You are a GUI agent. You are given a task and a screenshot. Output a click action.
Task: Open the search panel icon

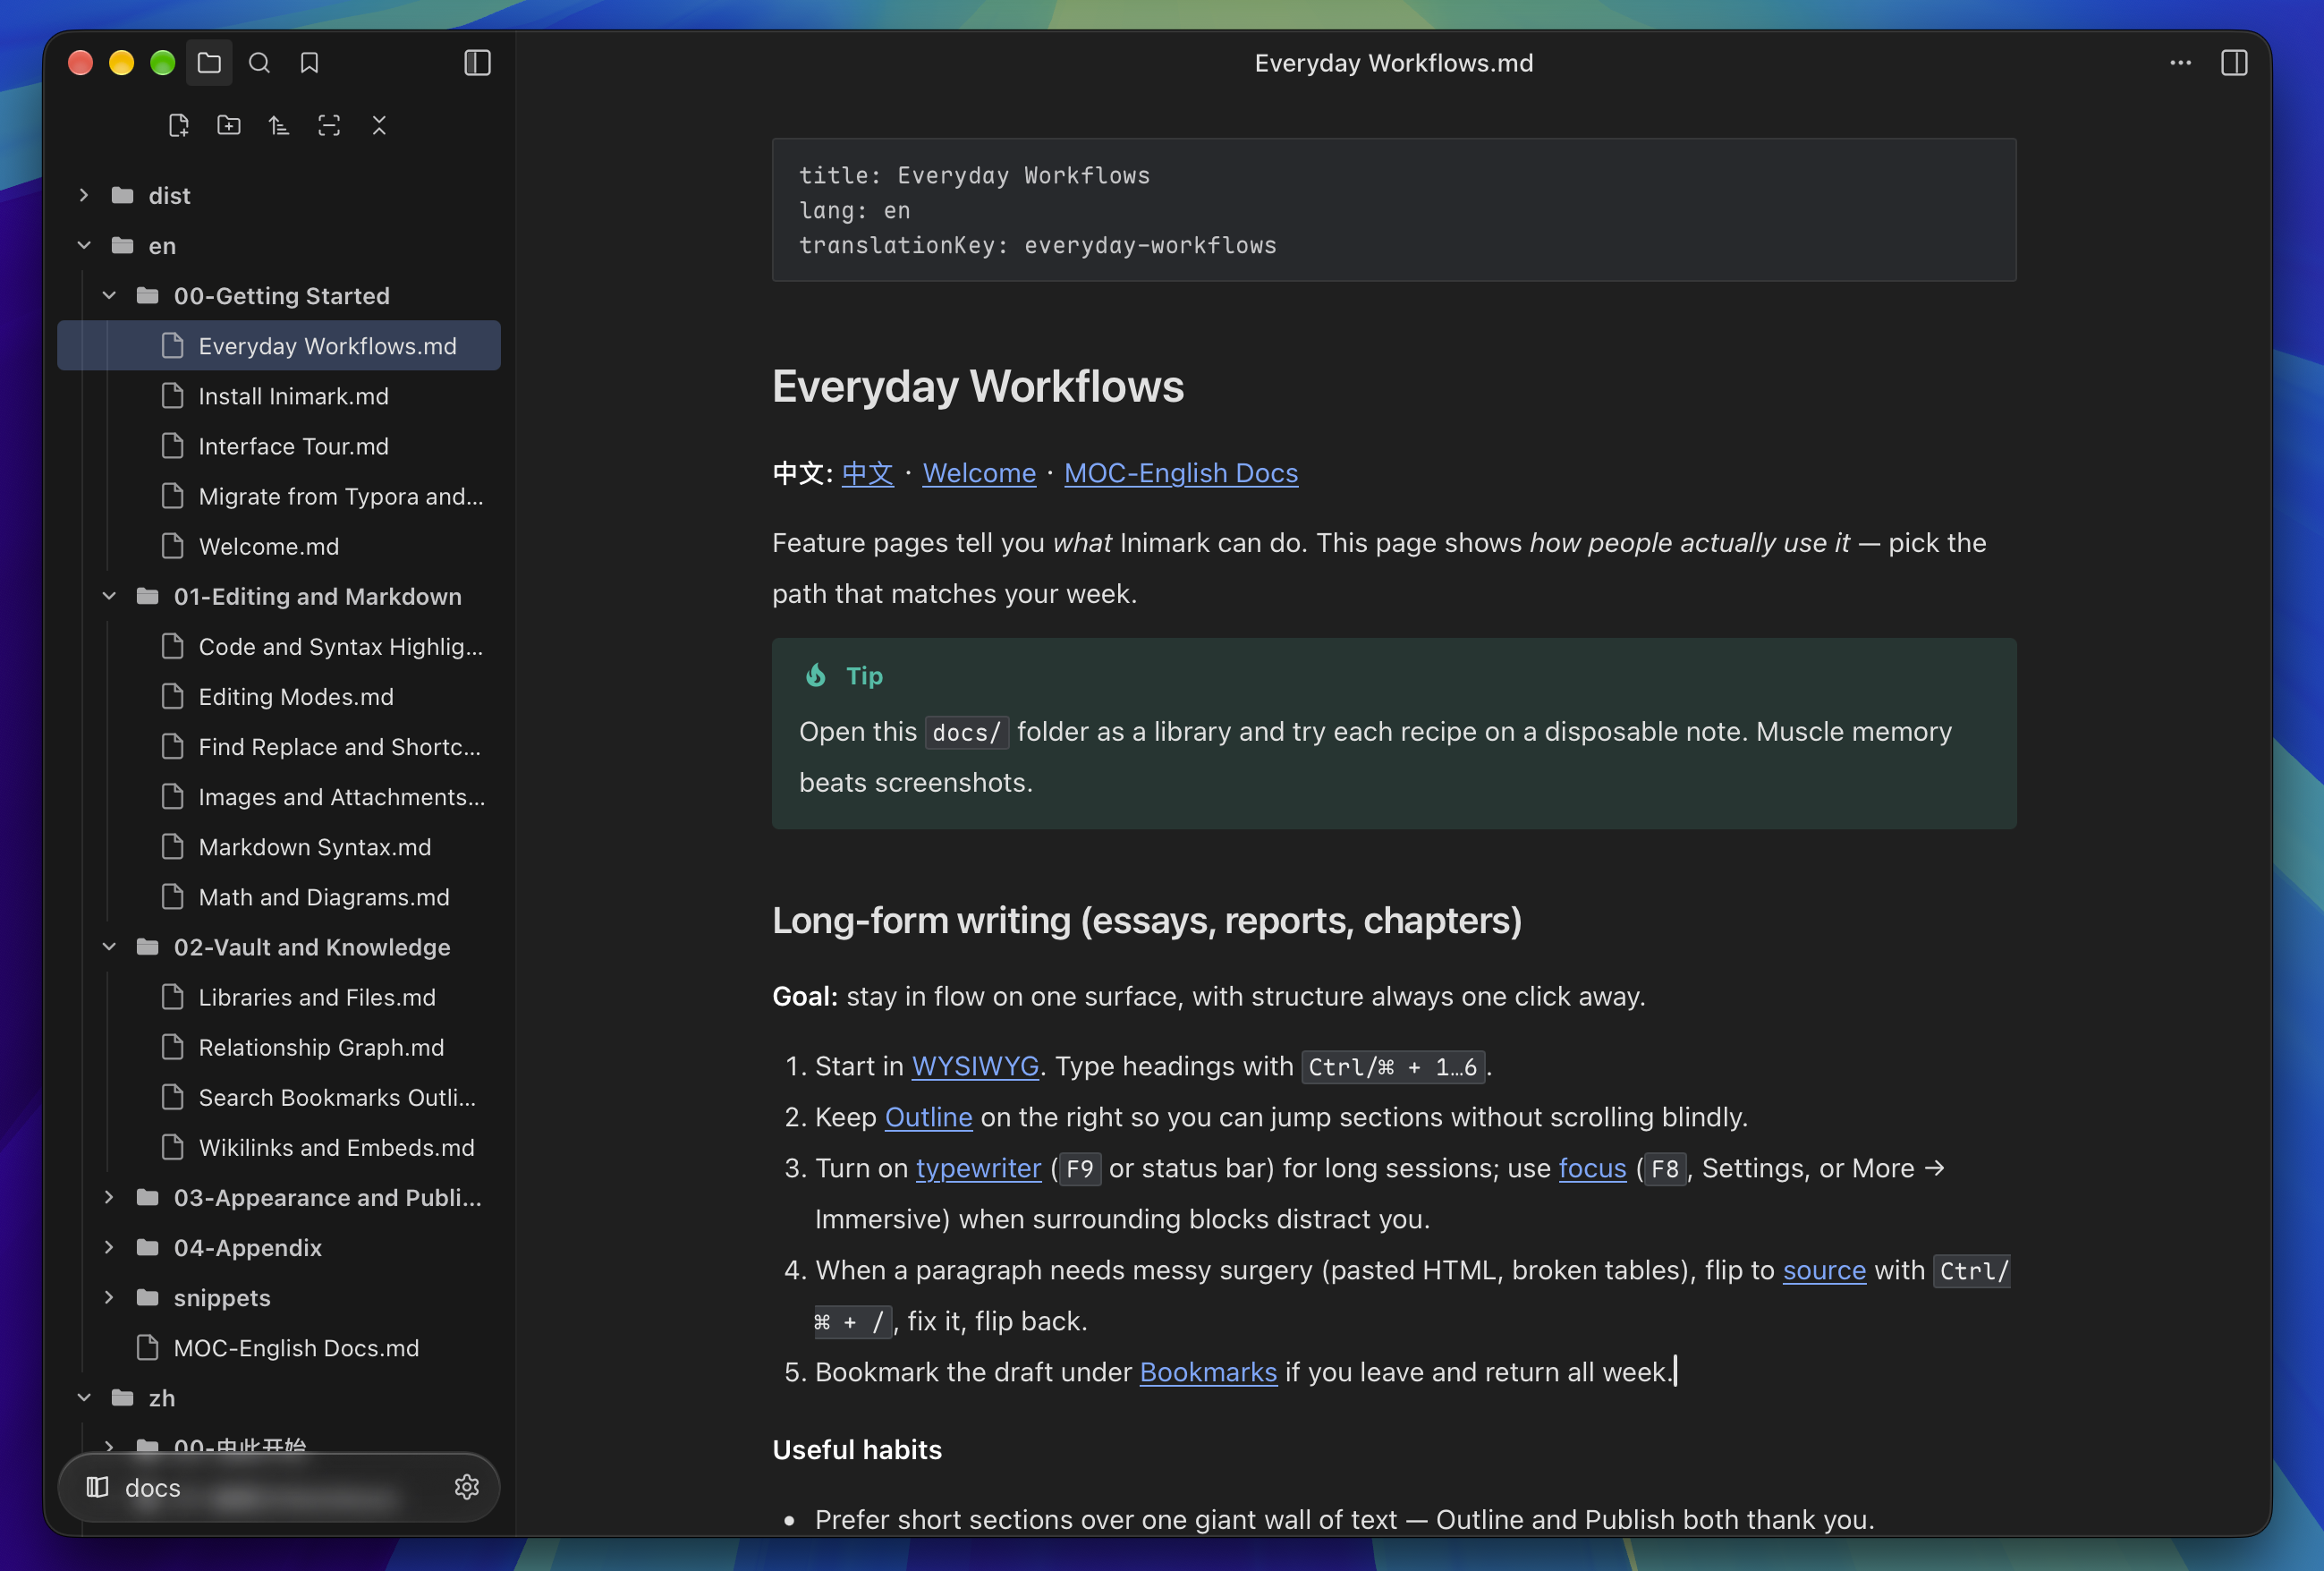pos(259,63)
